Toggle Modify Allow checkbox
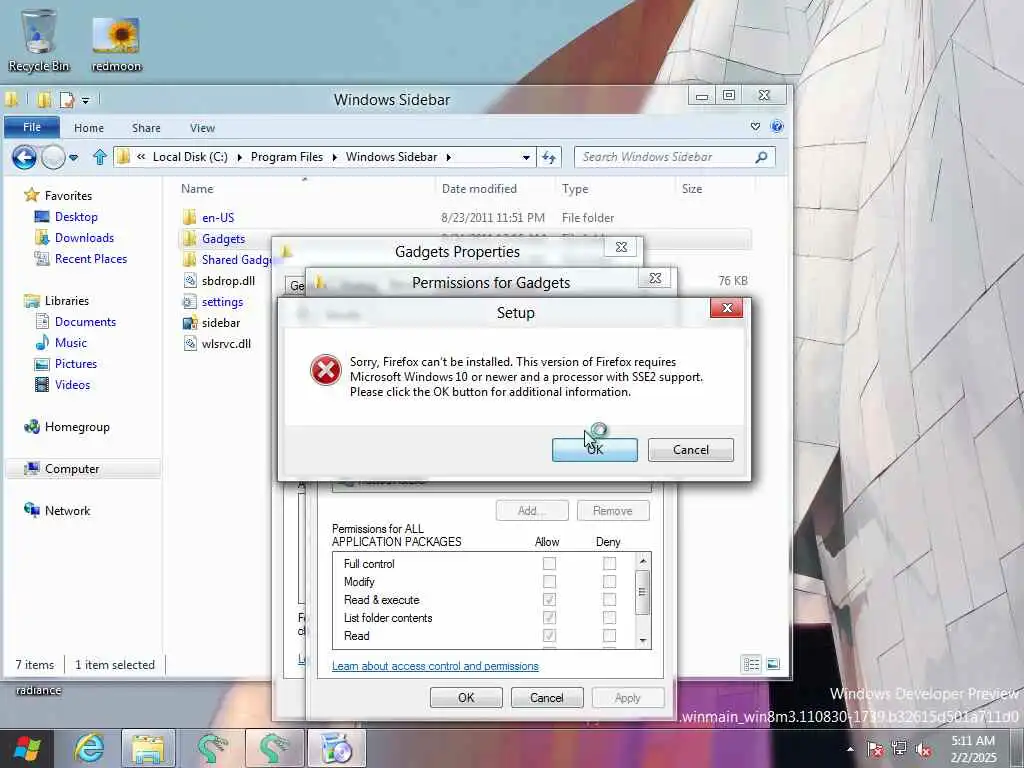This screenshot has height=768, width=1024. 549,581
